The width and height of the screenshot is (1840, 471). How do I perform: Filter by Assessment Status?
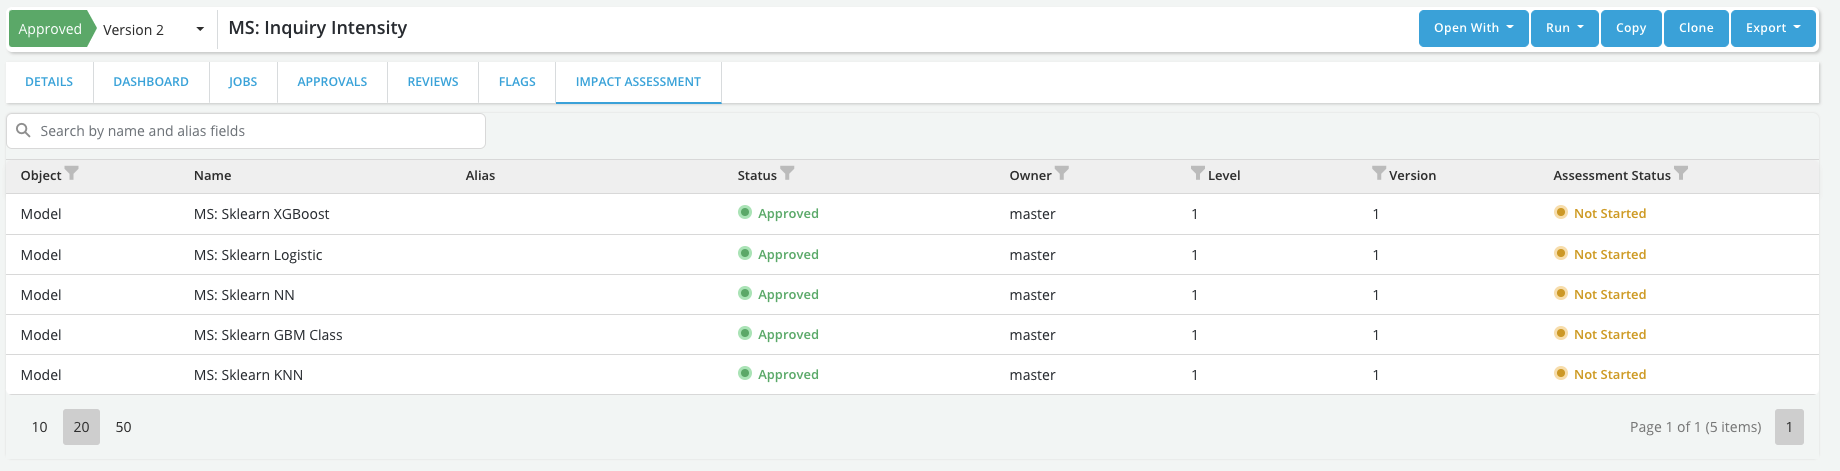[1681, 174]
